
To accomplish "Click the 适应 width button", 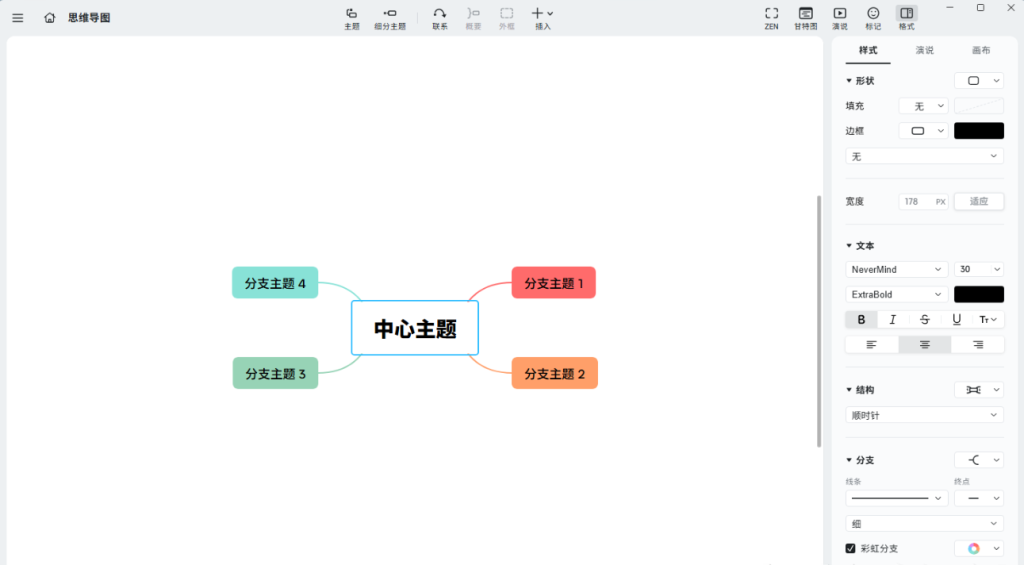I will click(x=978, y=201).
